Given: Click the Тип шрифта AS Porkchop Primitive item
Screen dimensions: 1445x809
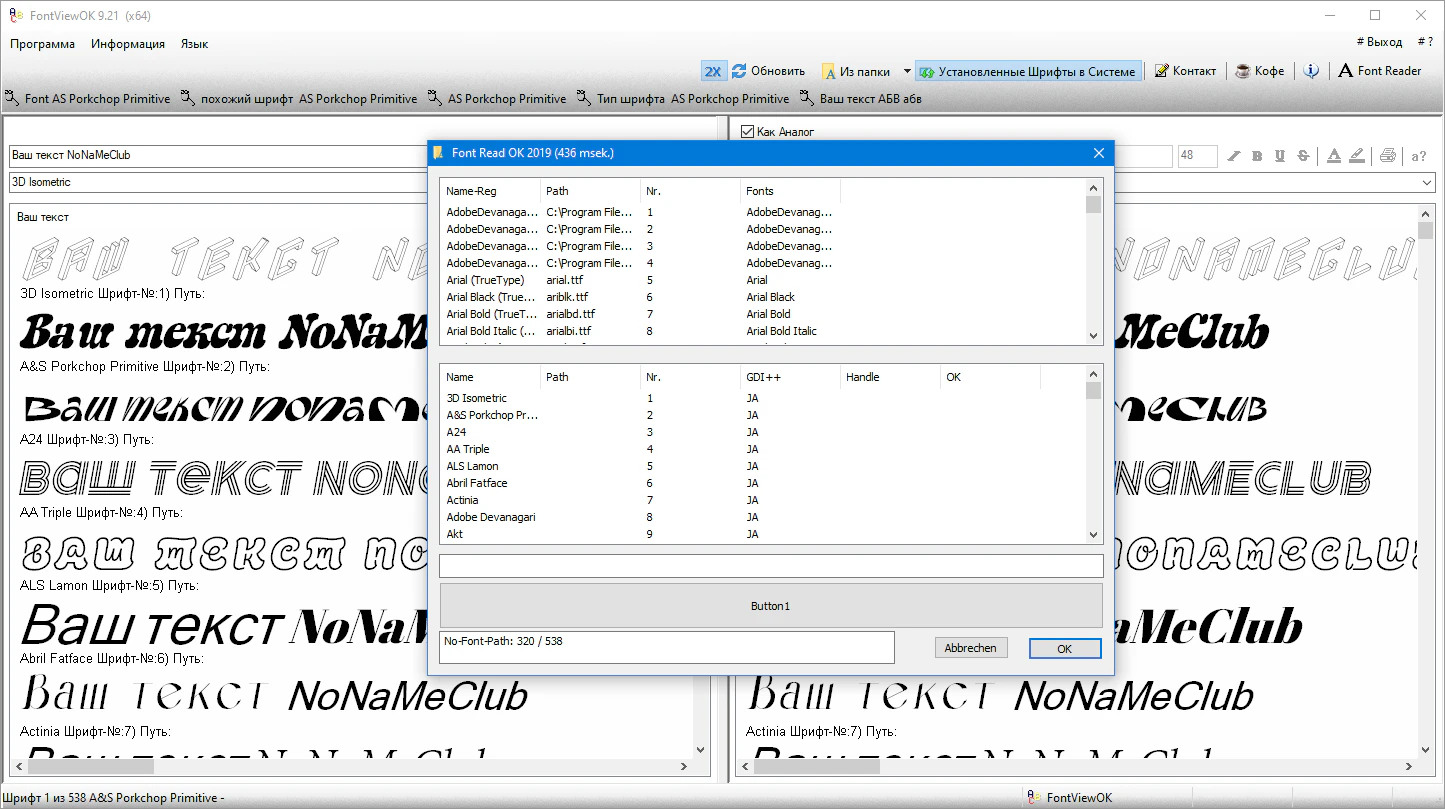Looking at the screenshot, I should 683,99.
